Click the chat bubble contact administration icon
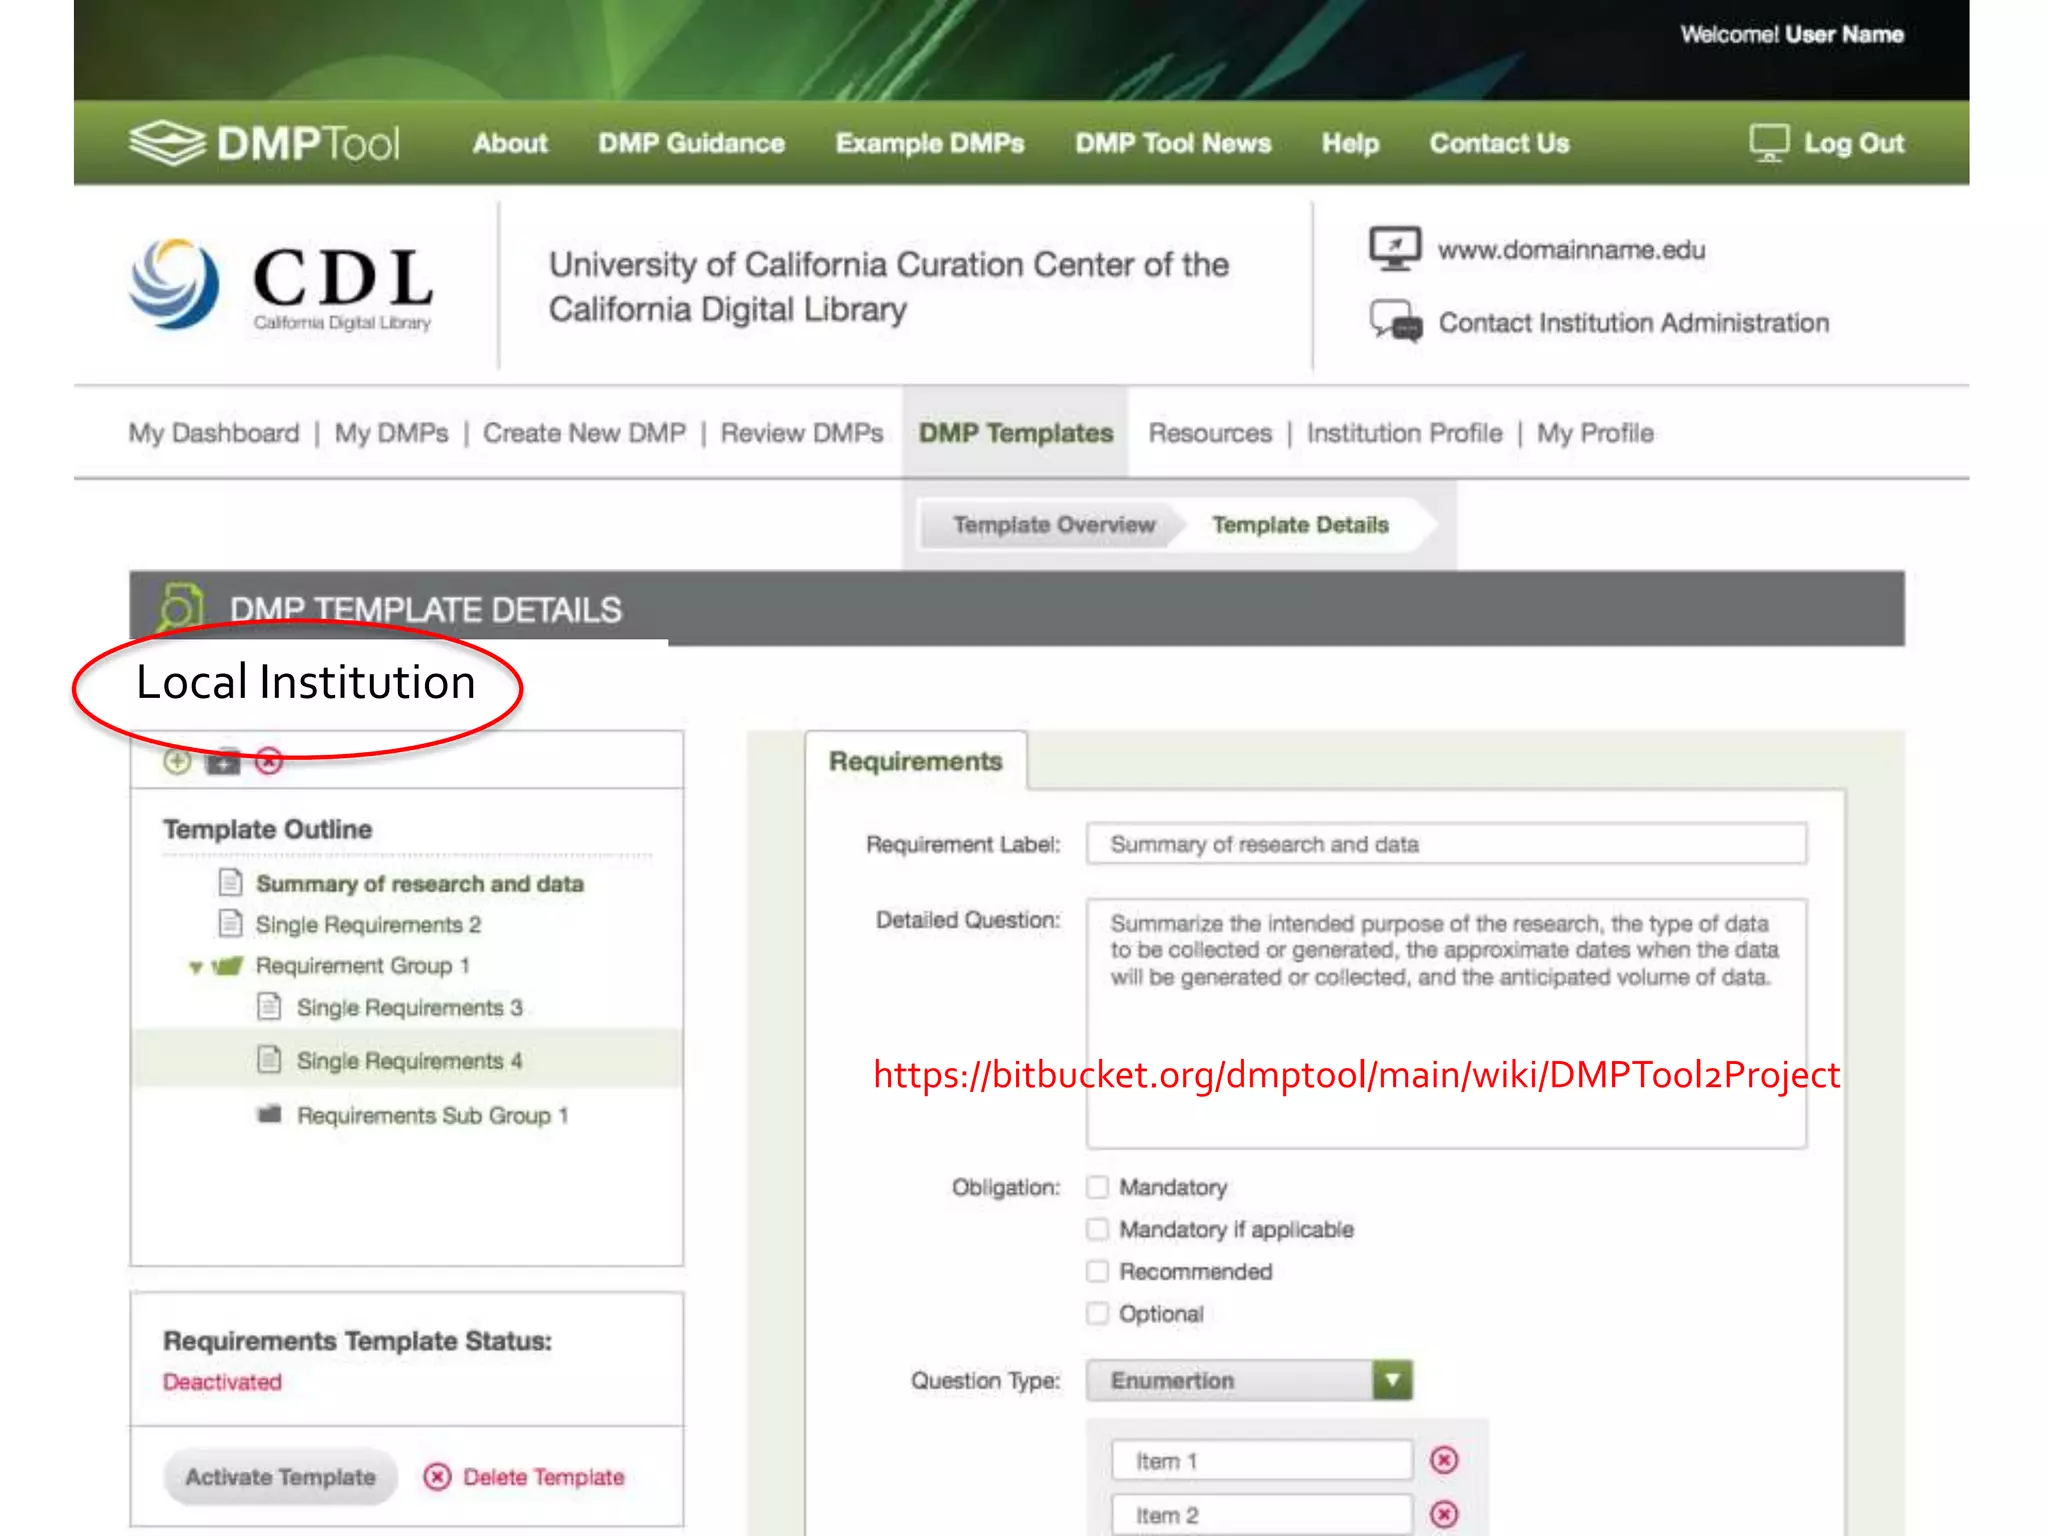Screen dimensions: 2048x1536 pyautogui.click(x=1395, y=322)
